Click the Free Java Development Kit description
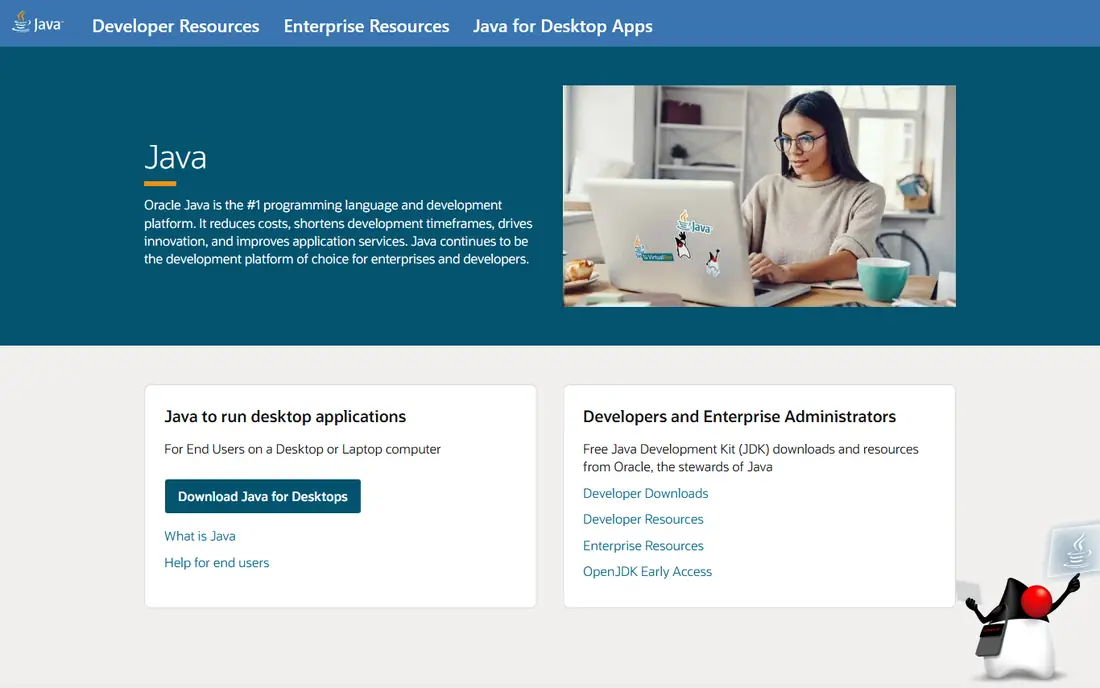 click(x=751, y=458)
